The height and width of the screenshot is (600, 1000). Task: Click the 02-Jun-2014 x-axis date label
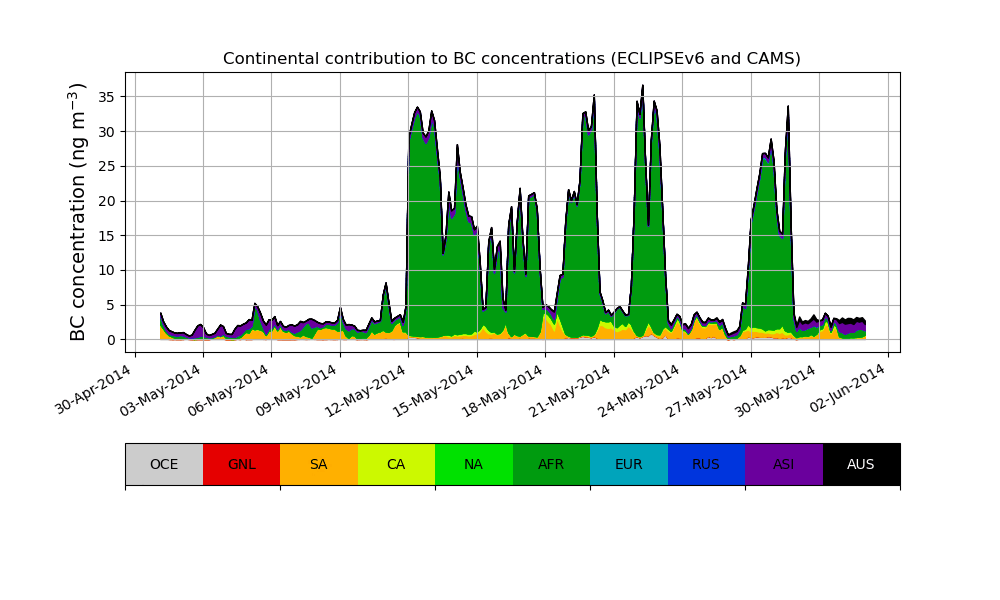click(x=849, y=388)
